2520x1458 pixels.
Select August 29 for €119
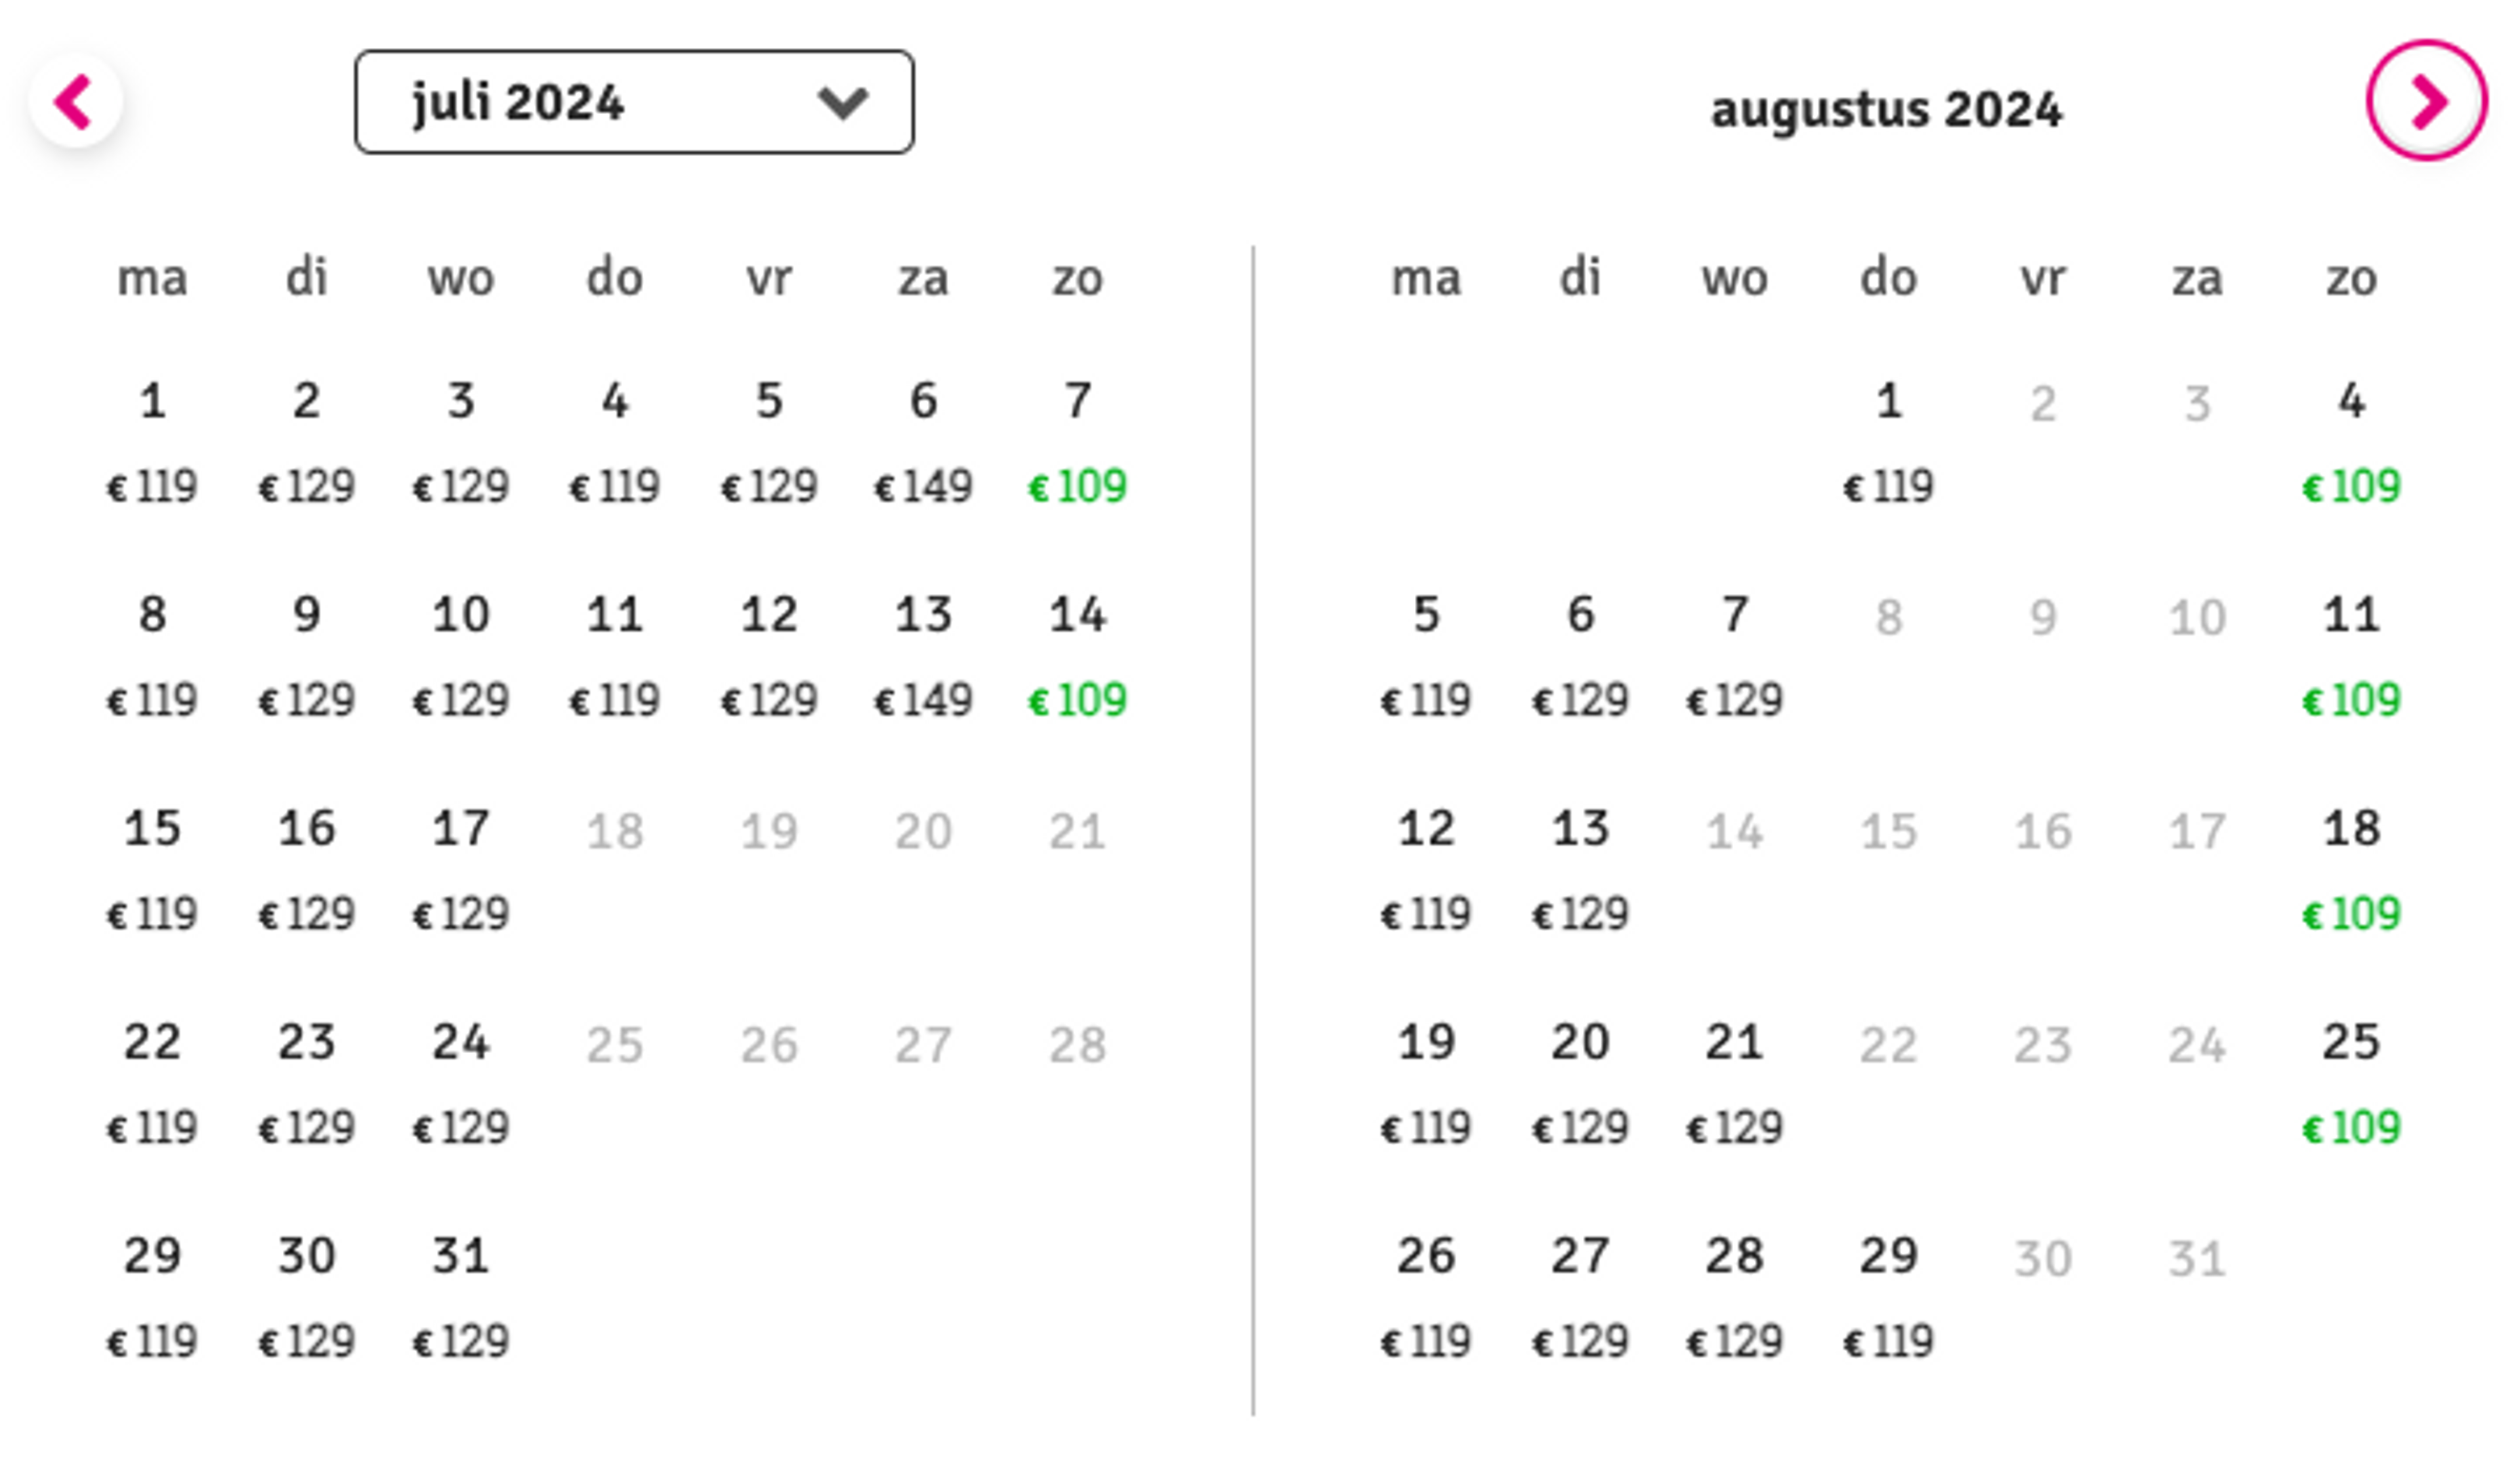pyautogui.click(x=1889, y=1299)
